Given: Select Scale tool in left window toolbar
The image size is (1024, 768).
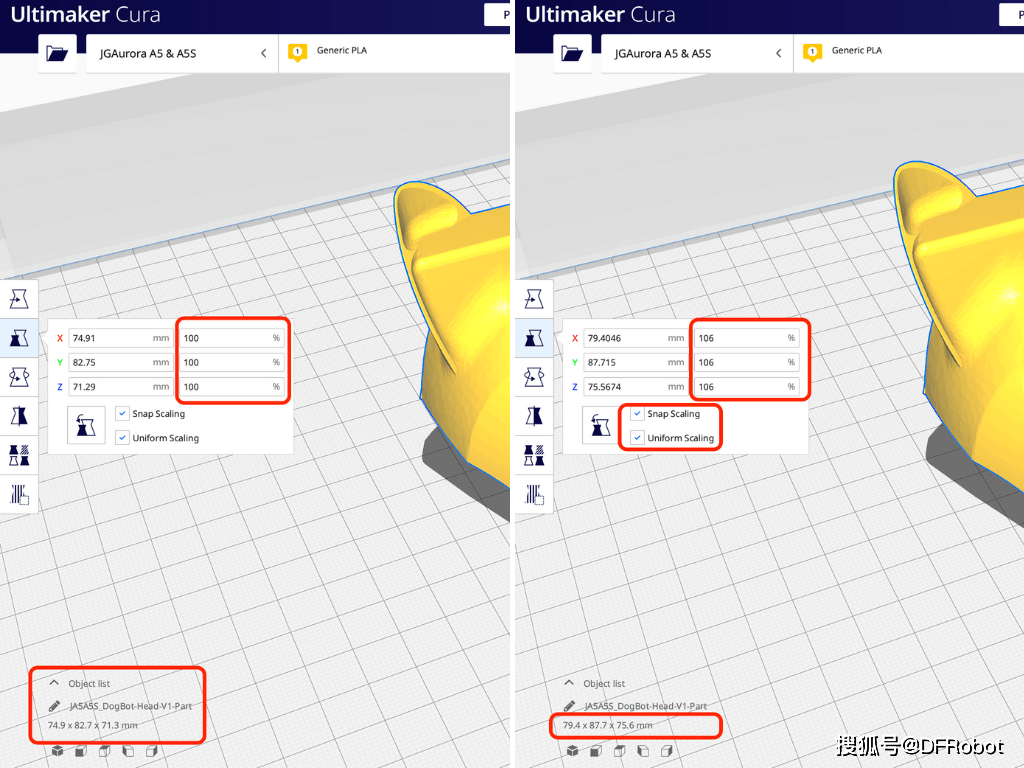Looking at the screenshot, I should click(19, 338).
